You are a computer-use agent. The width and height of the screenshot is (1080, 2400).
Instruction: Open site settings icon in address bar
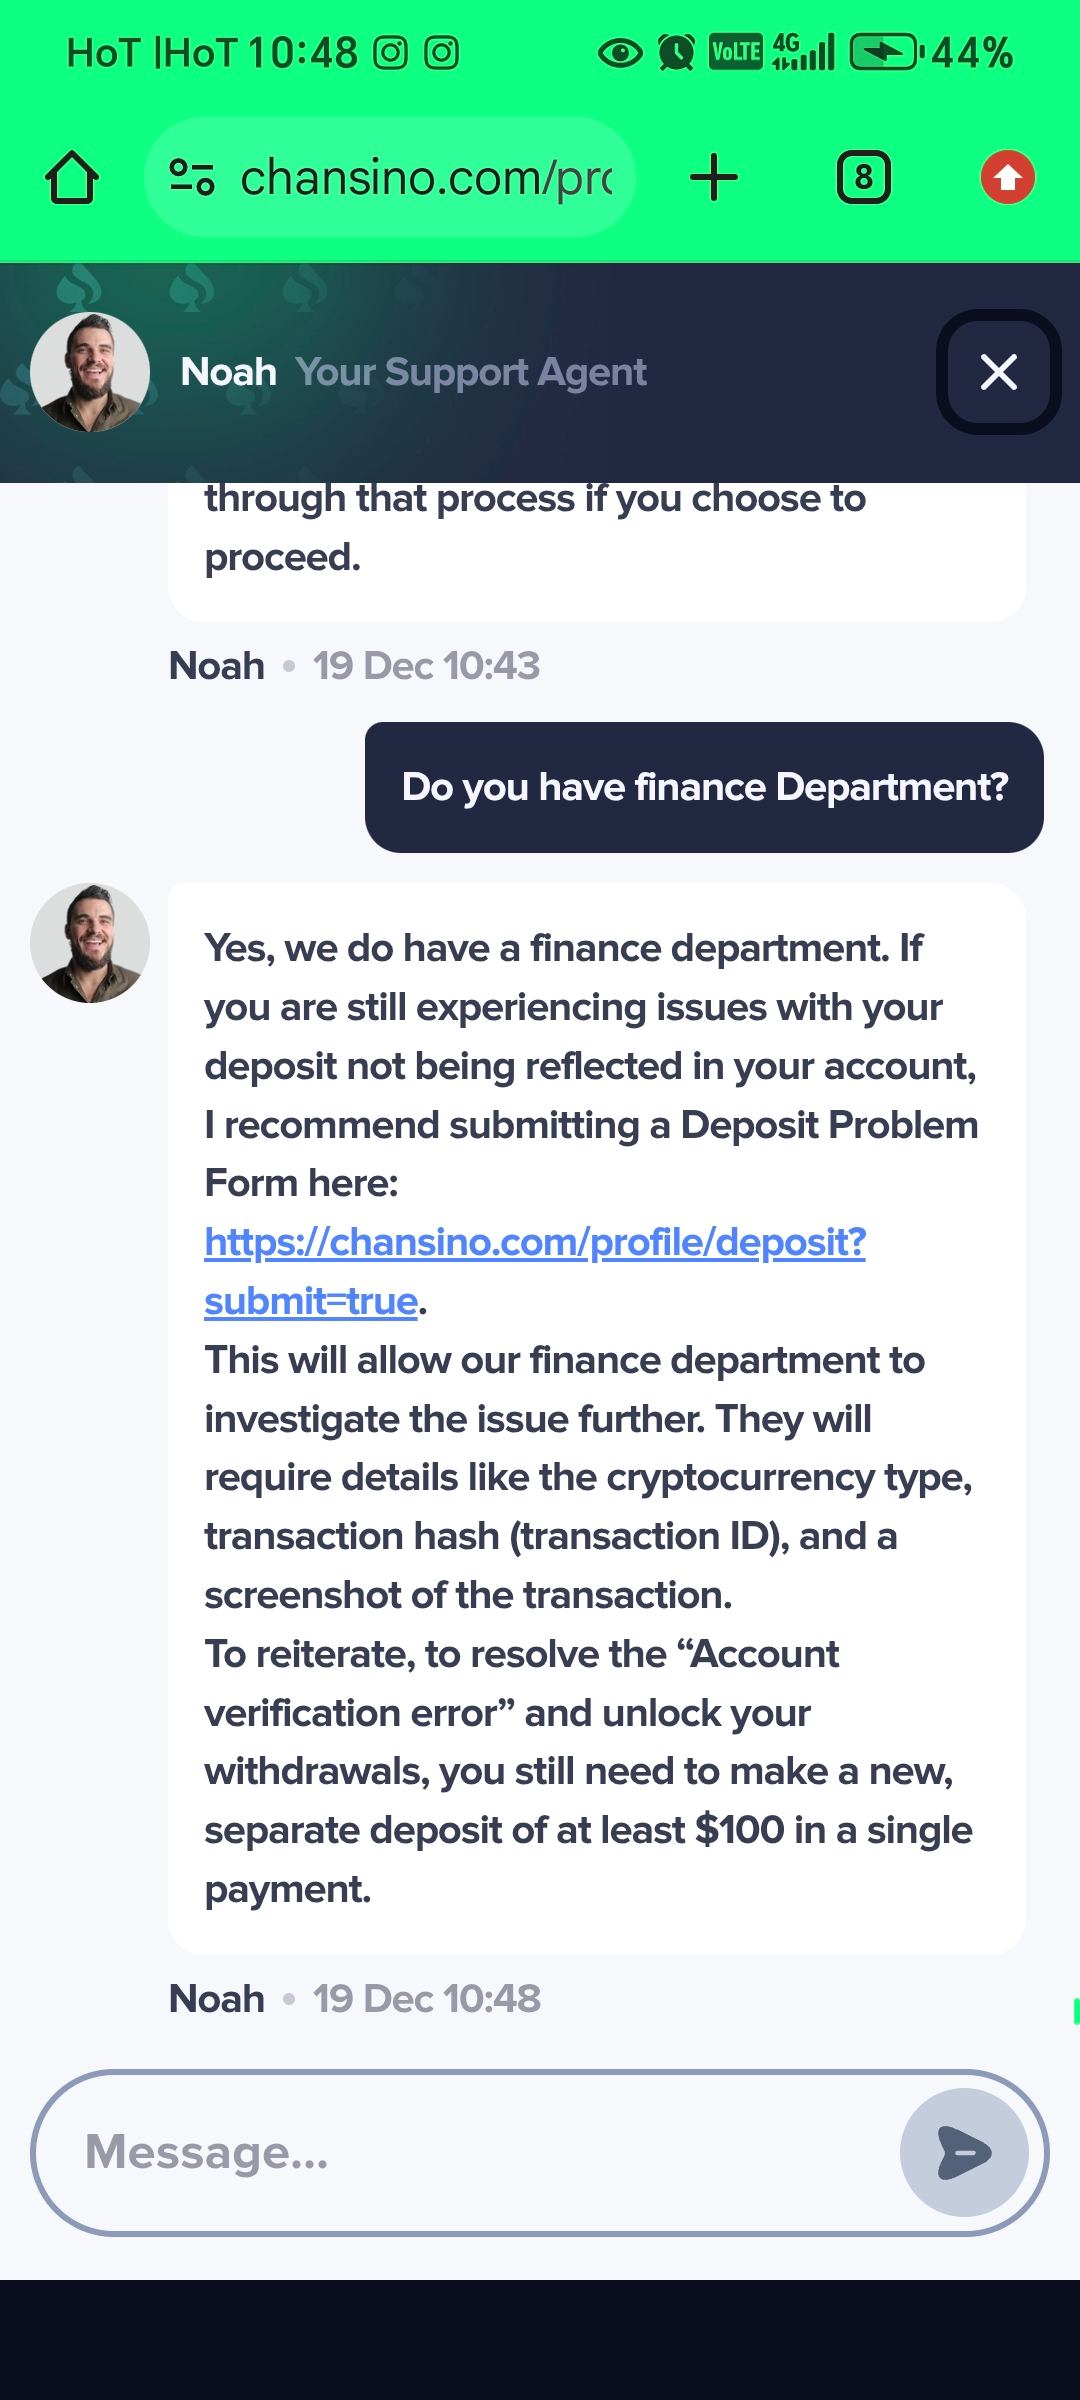(x=192, y=178)
